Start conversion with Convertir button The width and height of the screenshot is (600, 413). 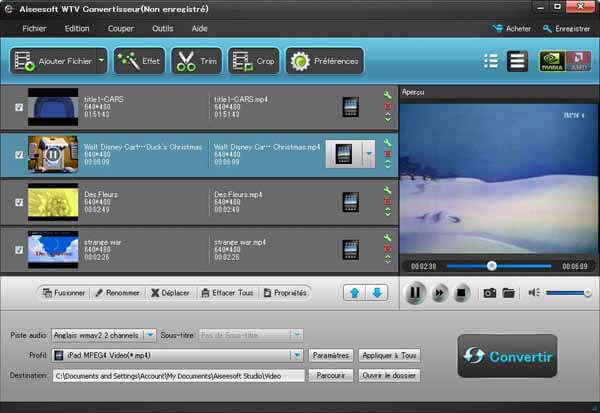point(507,356)
